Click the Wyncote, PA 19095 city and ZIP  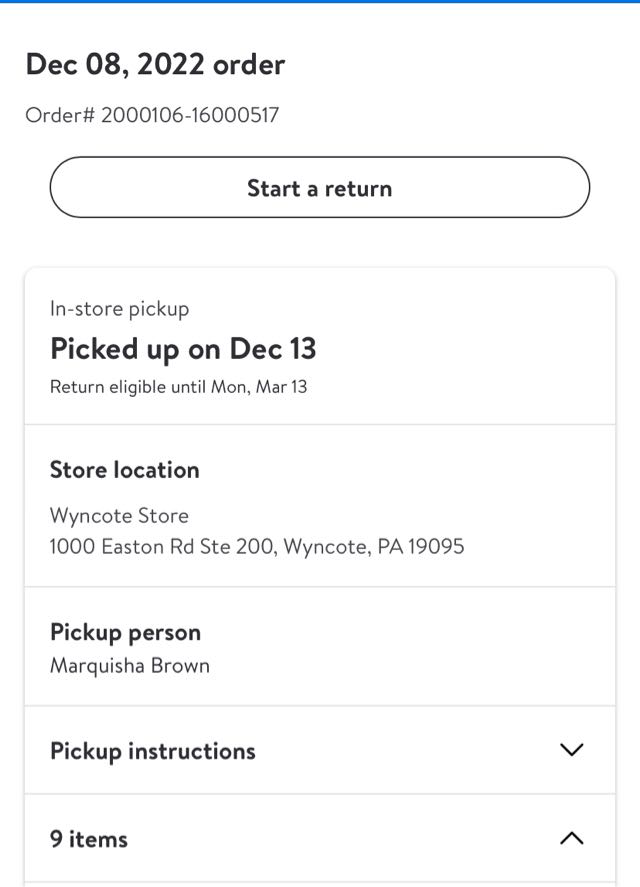374,547
